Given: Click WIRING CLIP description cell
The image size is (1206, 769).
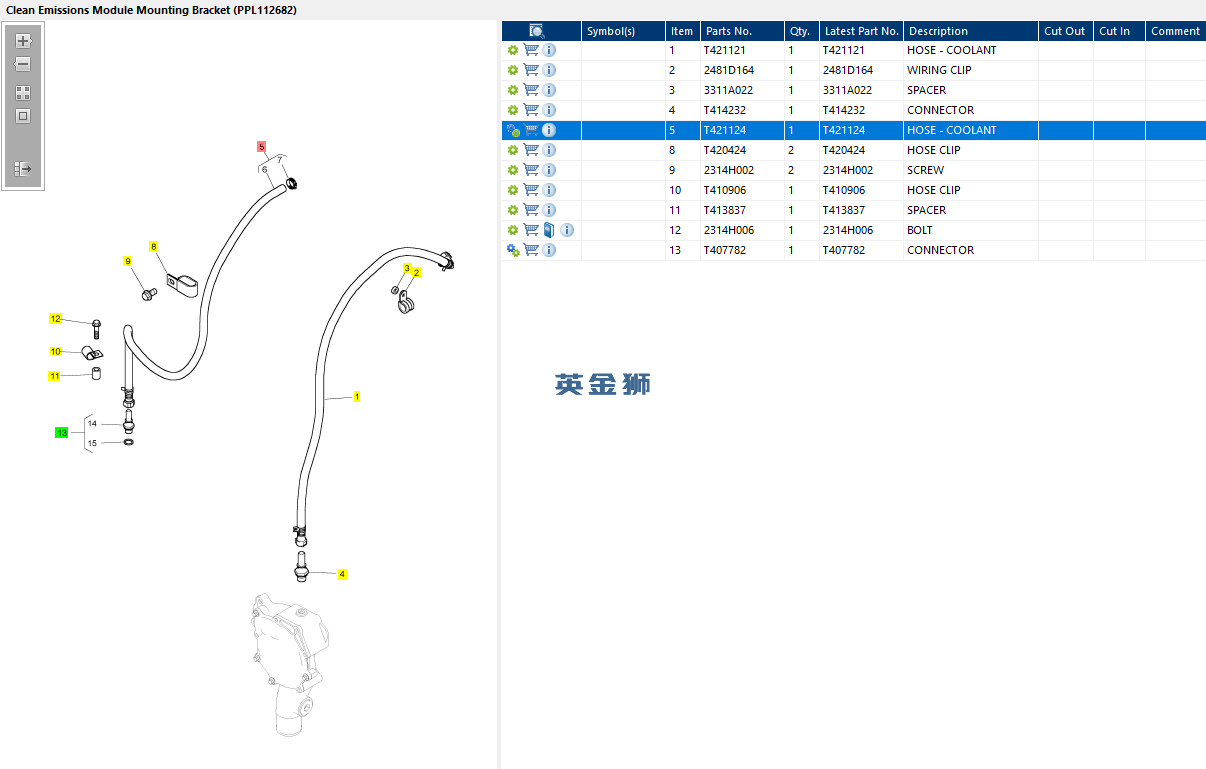Looking at the screenshot, I should point(971,70).
